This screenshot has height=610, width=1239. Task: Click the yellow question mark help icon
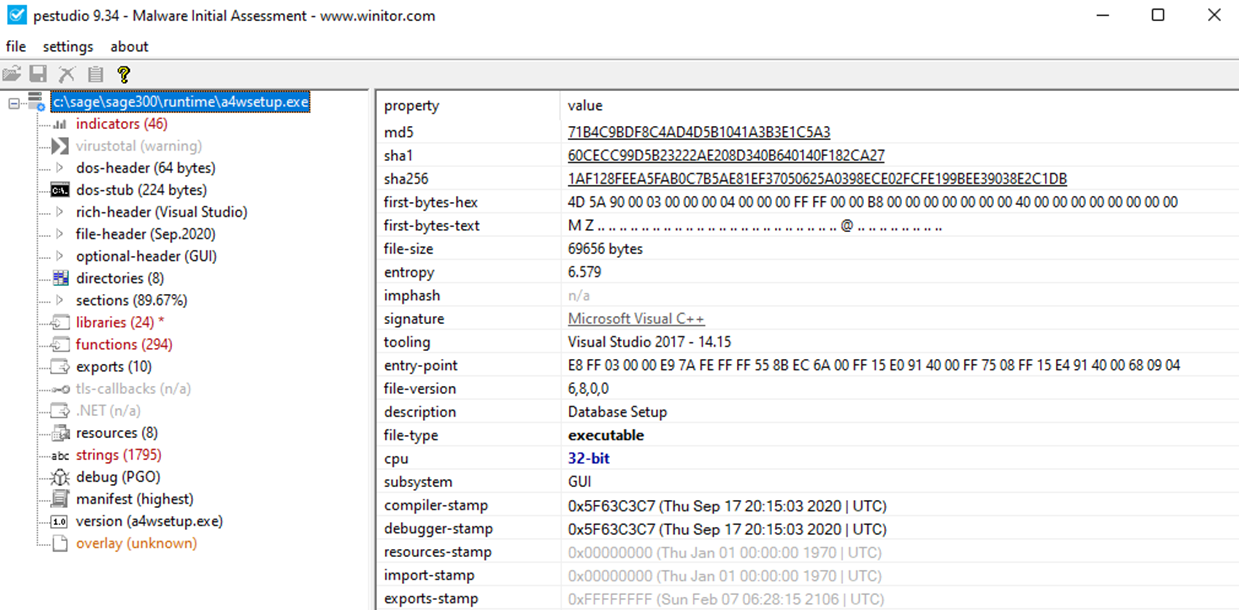(123, 74)
